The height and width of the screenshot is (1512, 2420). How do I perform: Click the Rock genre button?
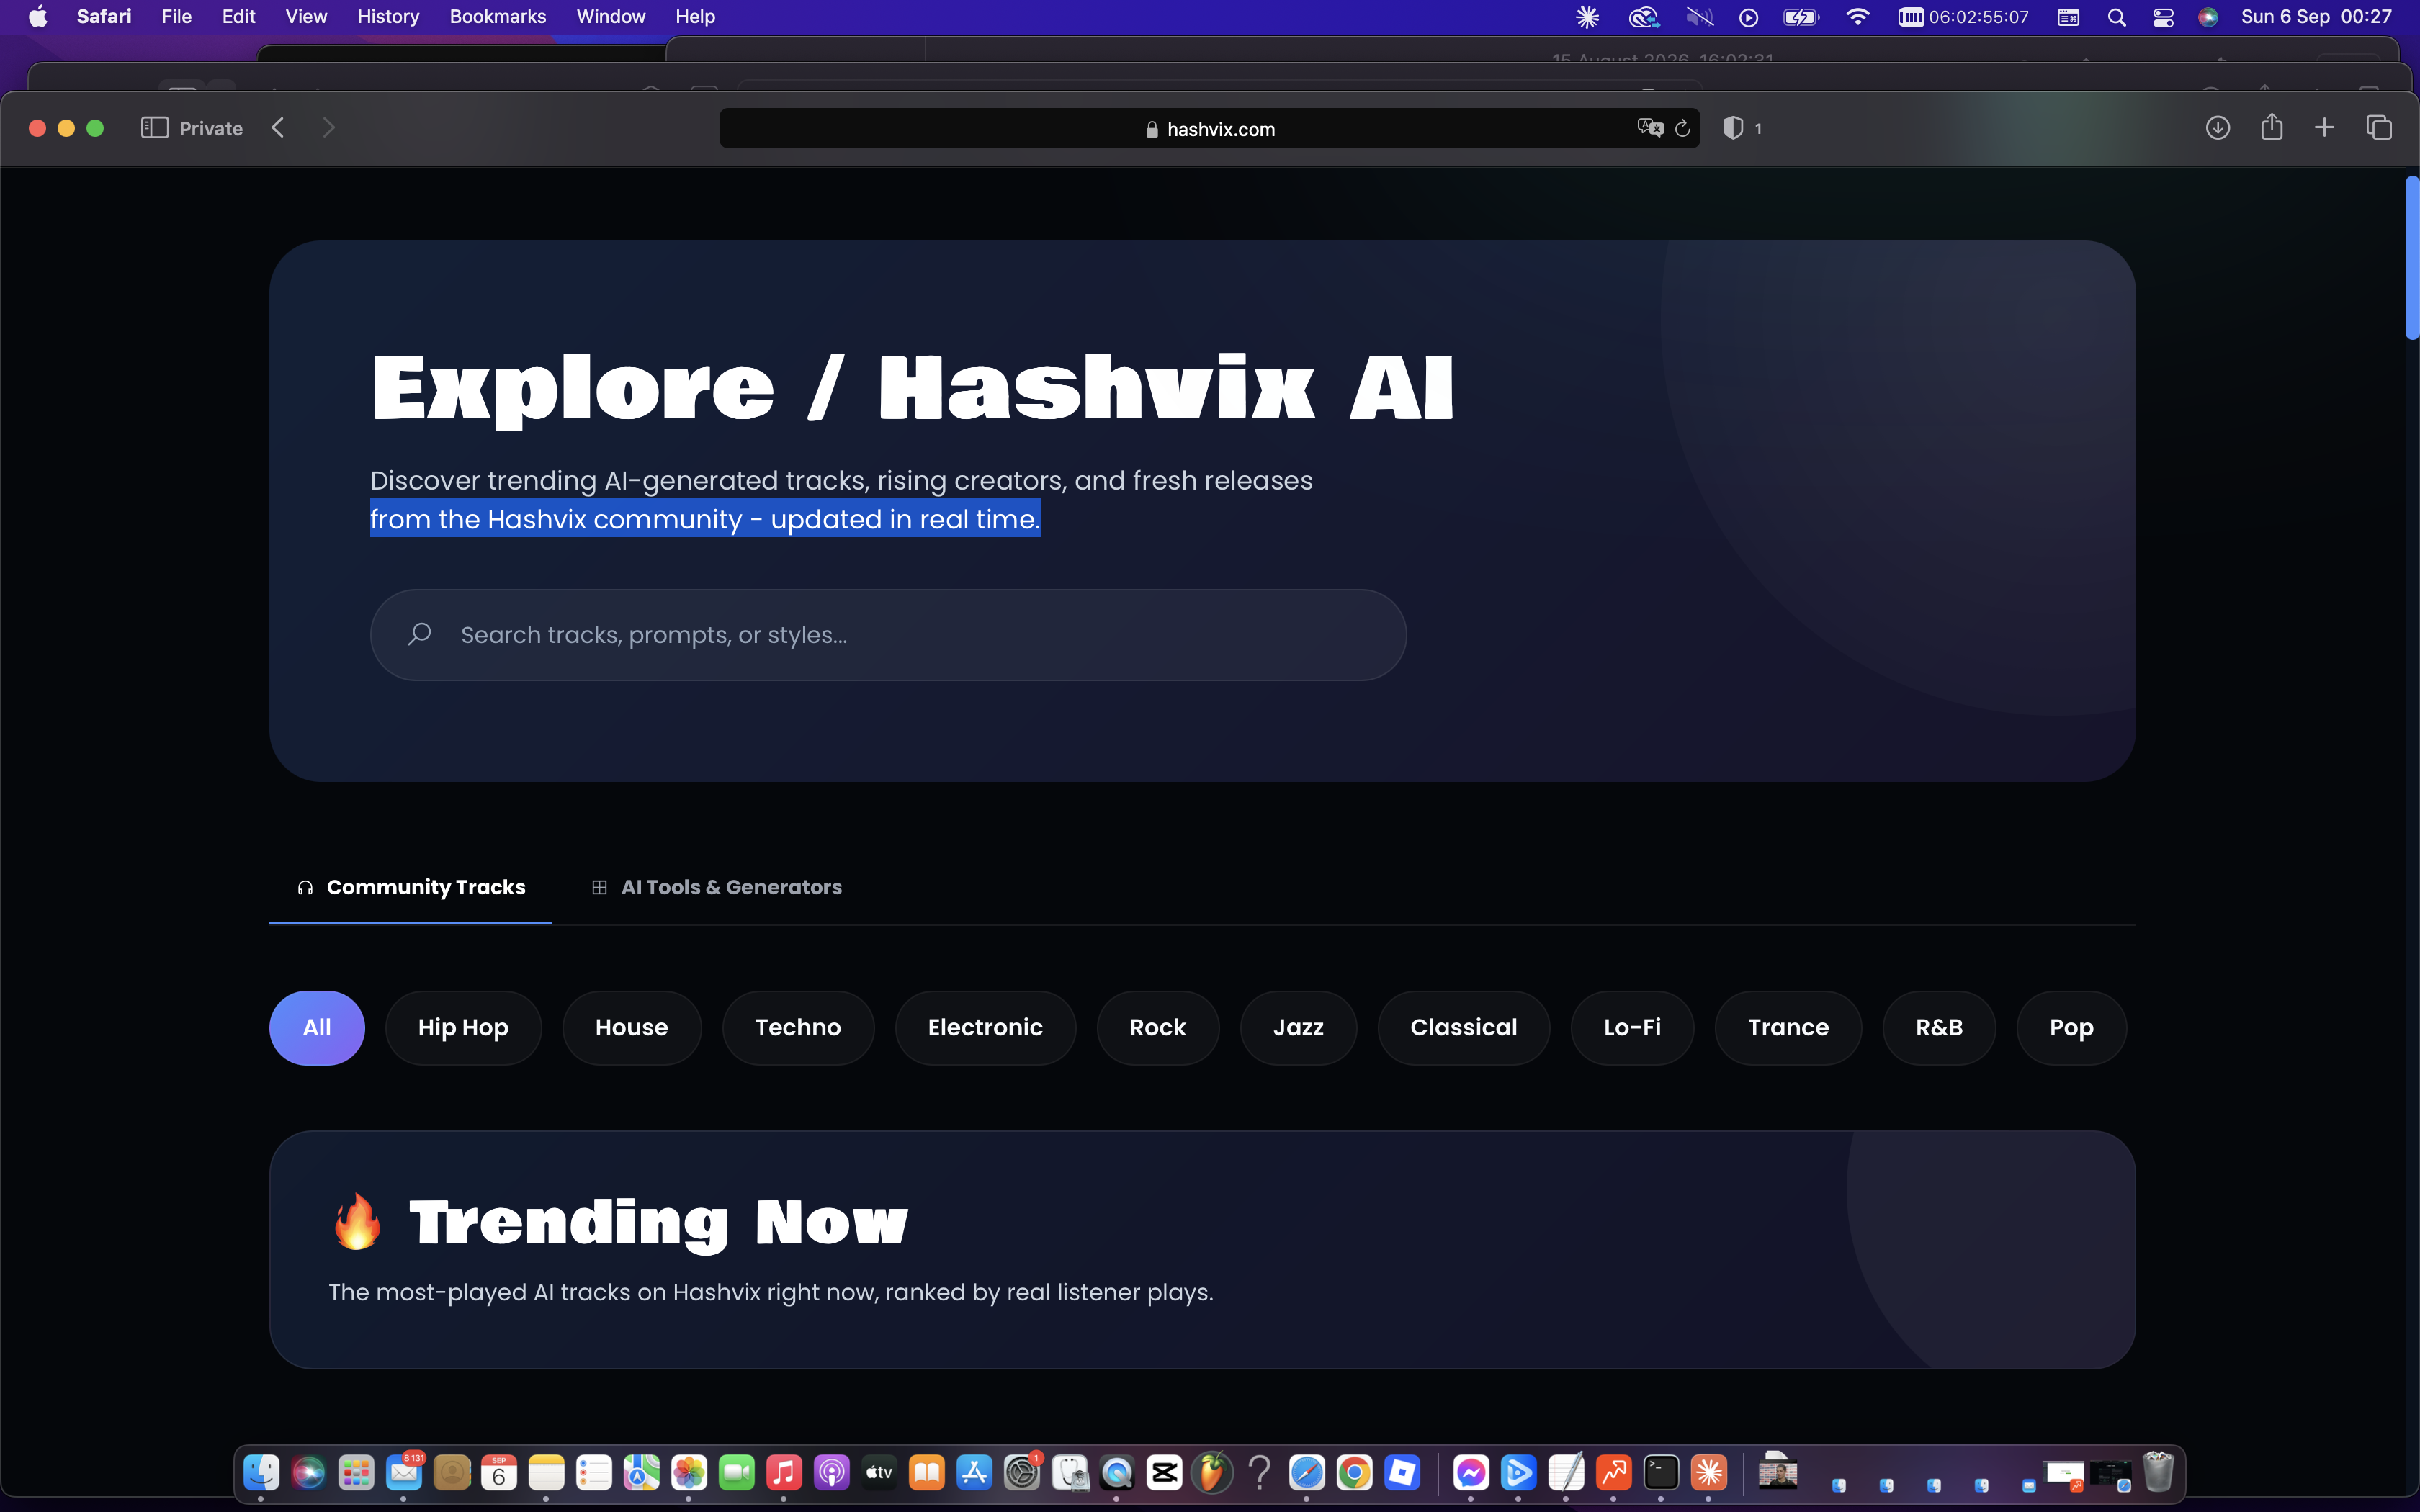(1158, 1028)
